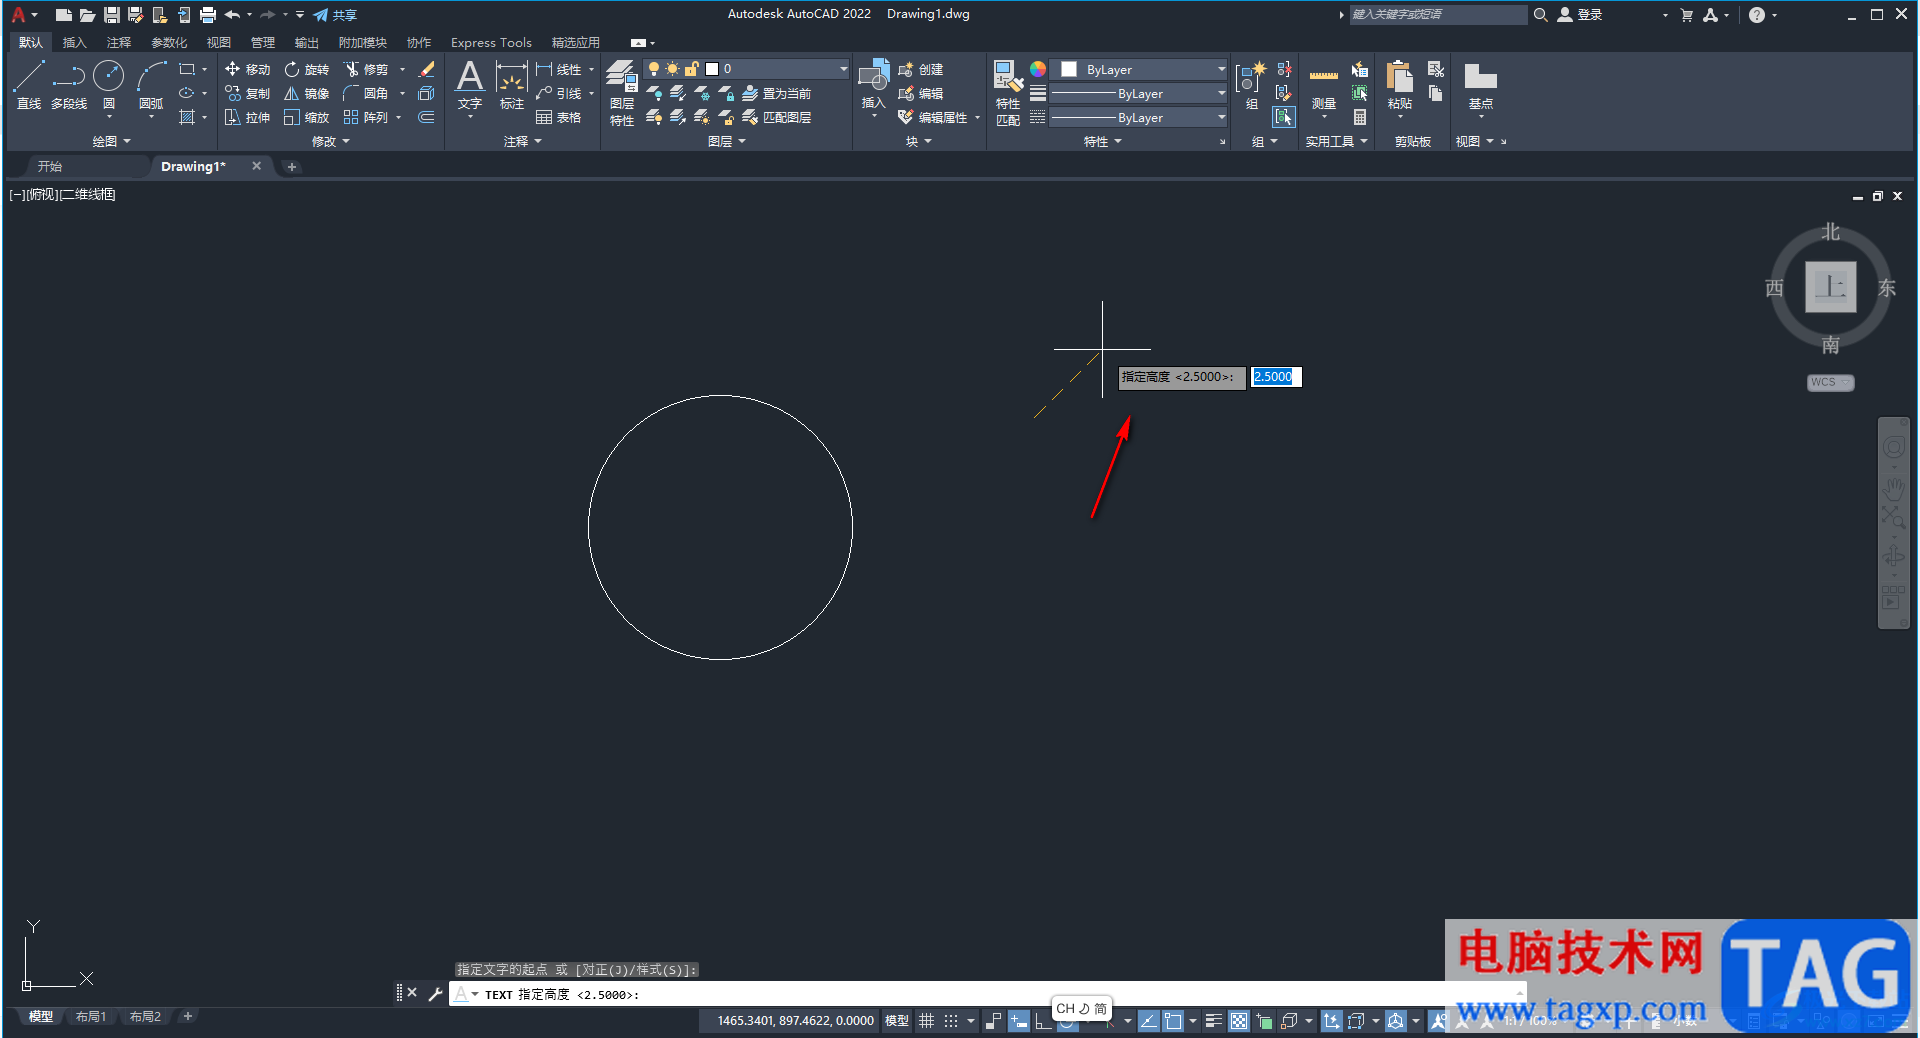The height and width of the screenshot is (1038, 1920).
Task: Open the Text (文字) annotation tool
Action: tap(470, 85)
